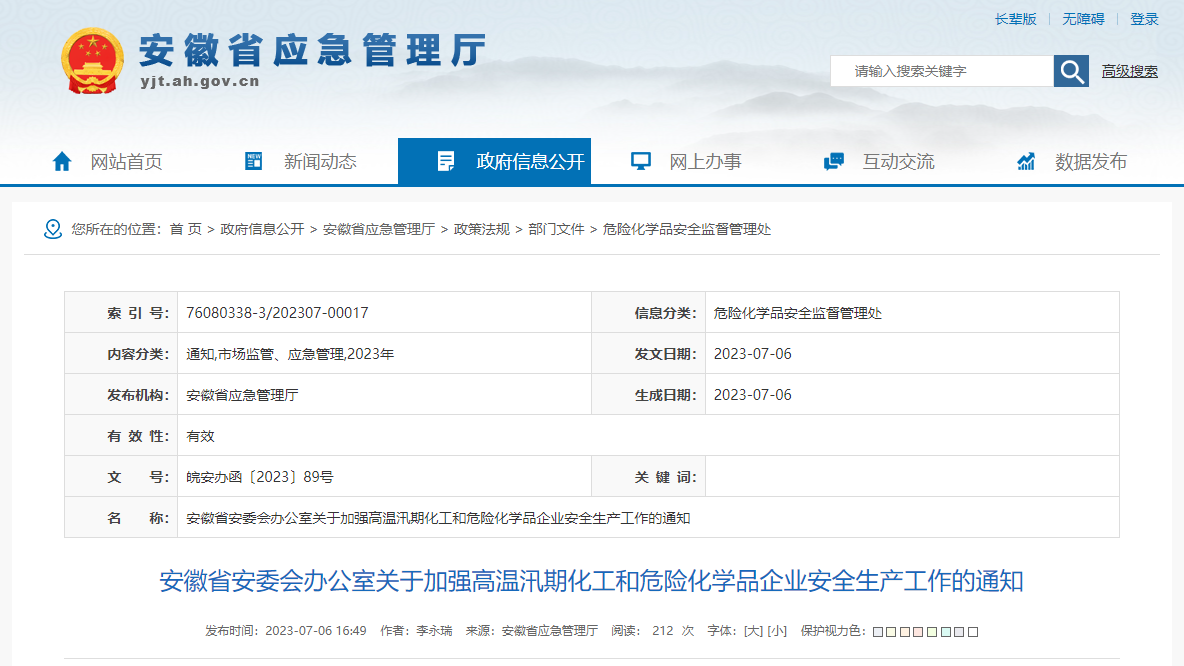Click the large blue article headline
Image resolution: width=1184 pixels, height=666 pixels.
pyautogui.click(x=591, y=581)
